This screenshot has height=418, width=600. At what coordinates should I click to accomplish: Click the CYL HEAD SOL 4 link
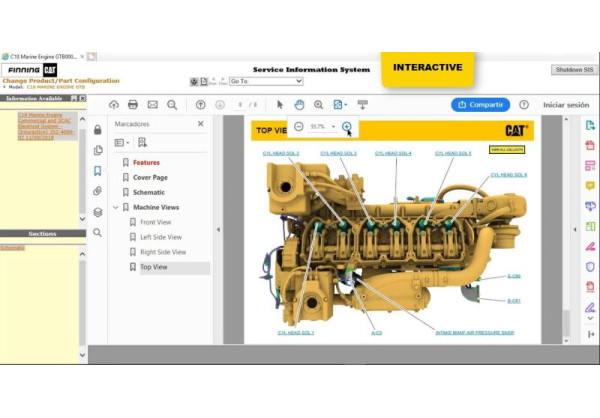coord(392,153)
